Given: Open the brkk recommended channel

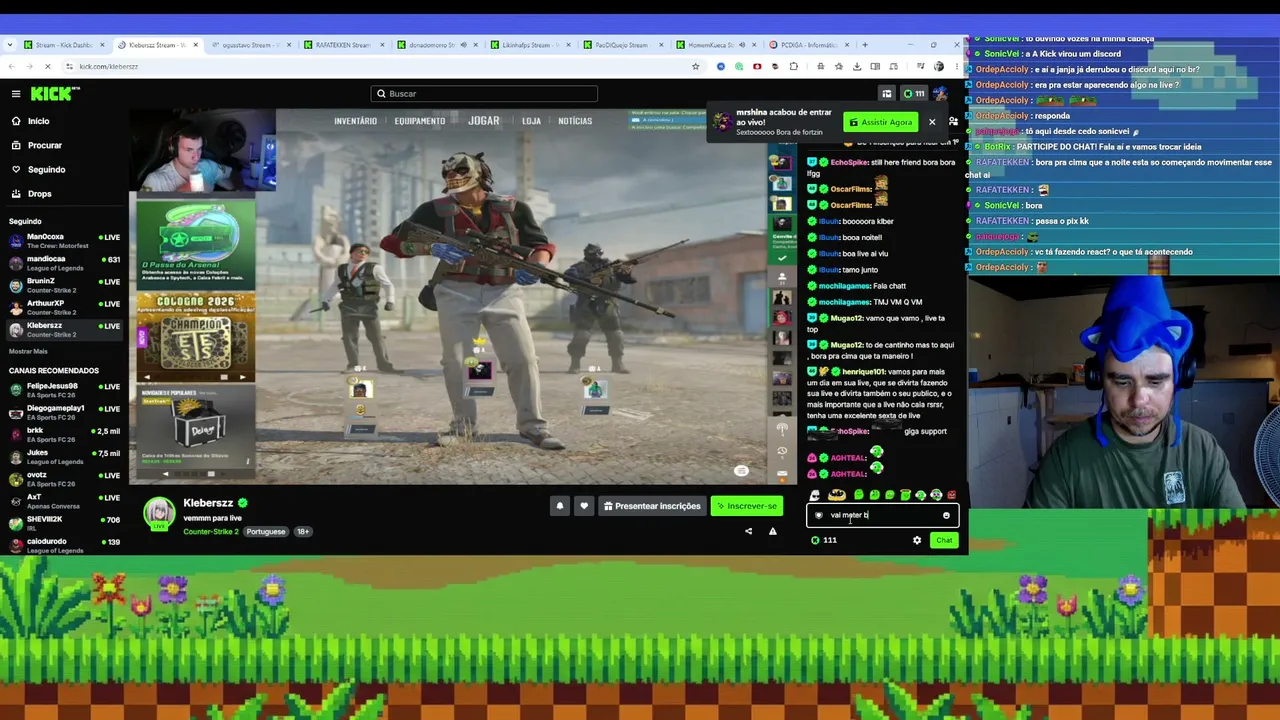Looking at the screenshot, I should point(64,434).
